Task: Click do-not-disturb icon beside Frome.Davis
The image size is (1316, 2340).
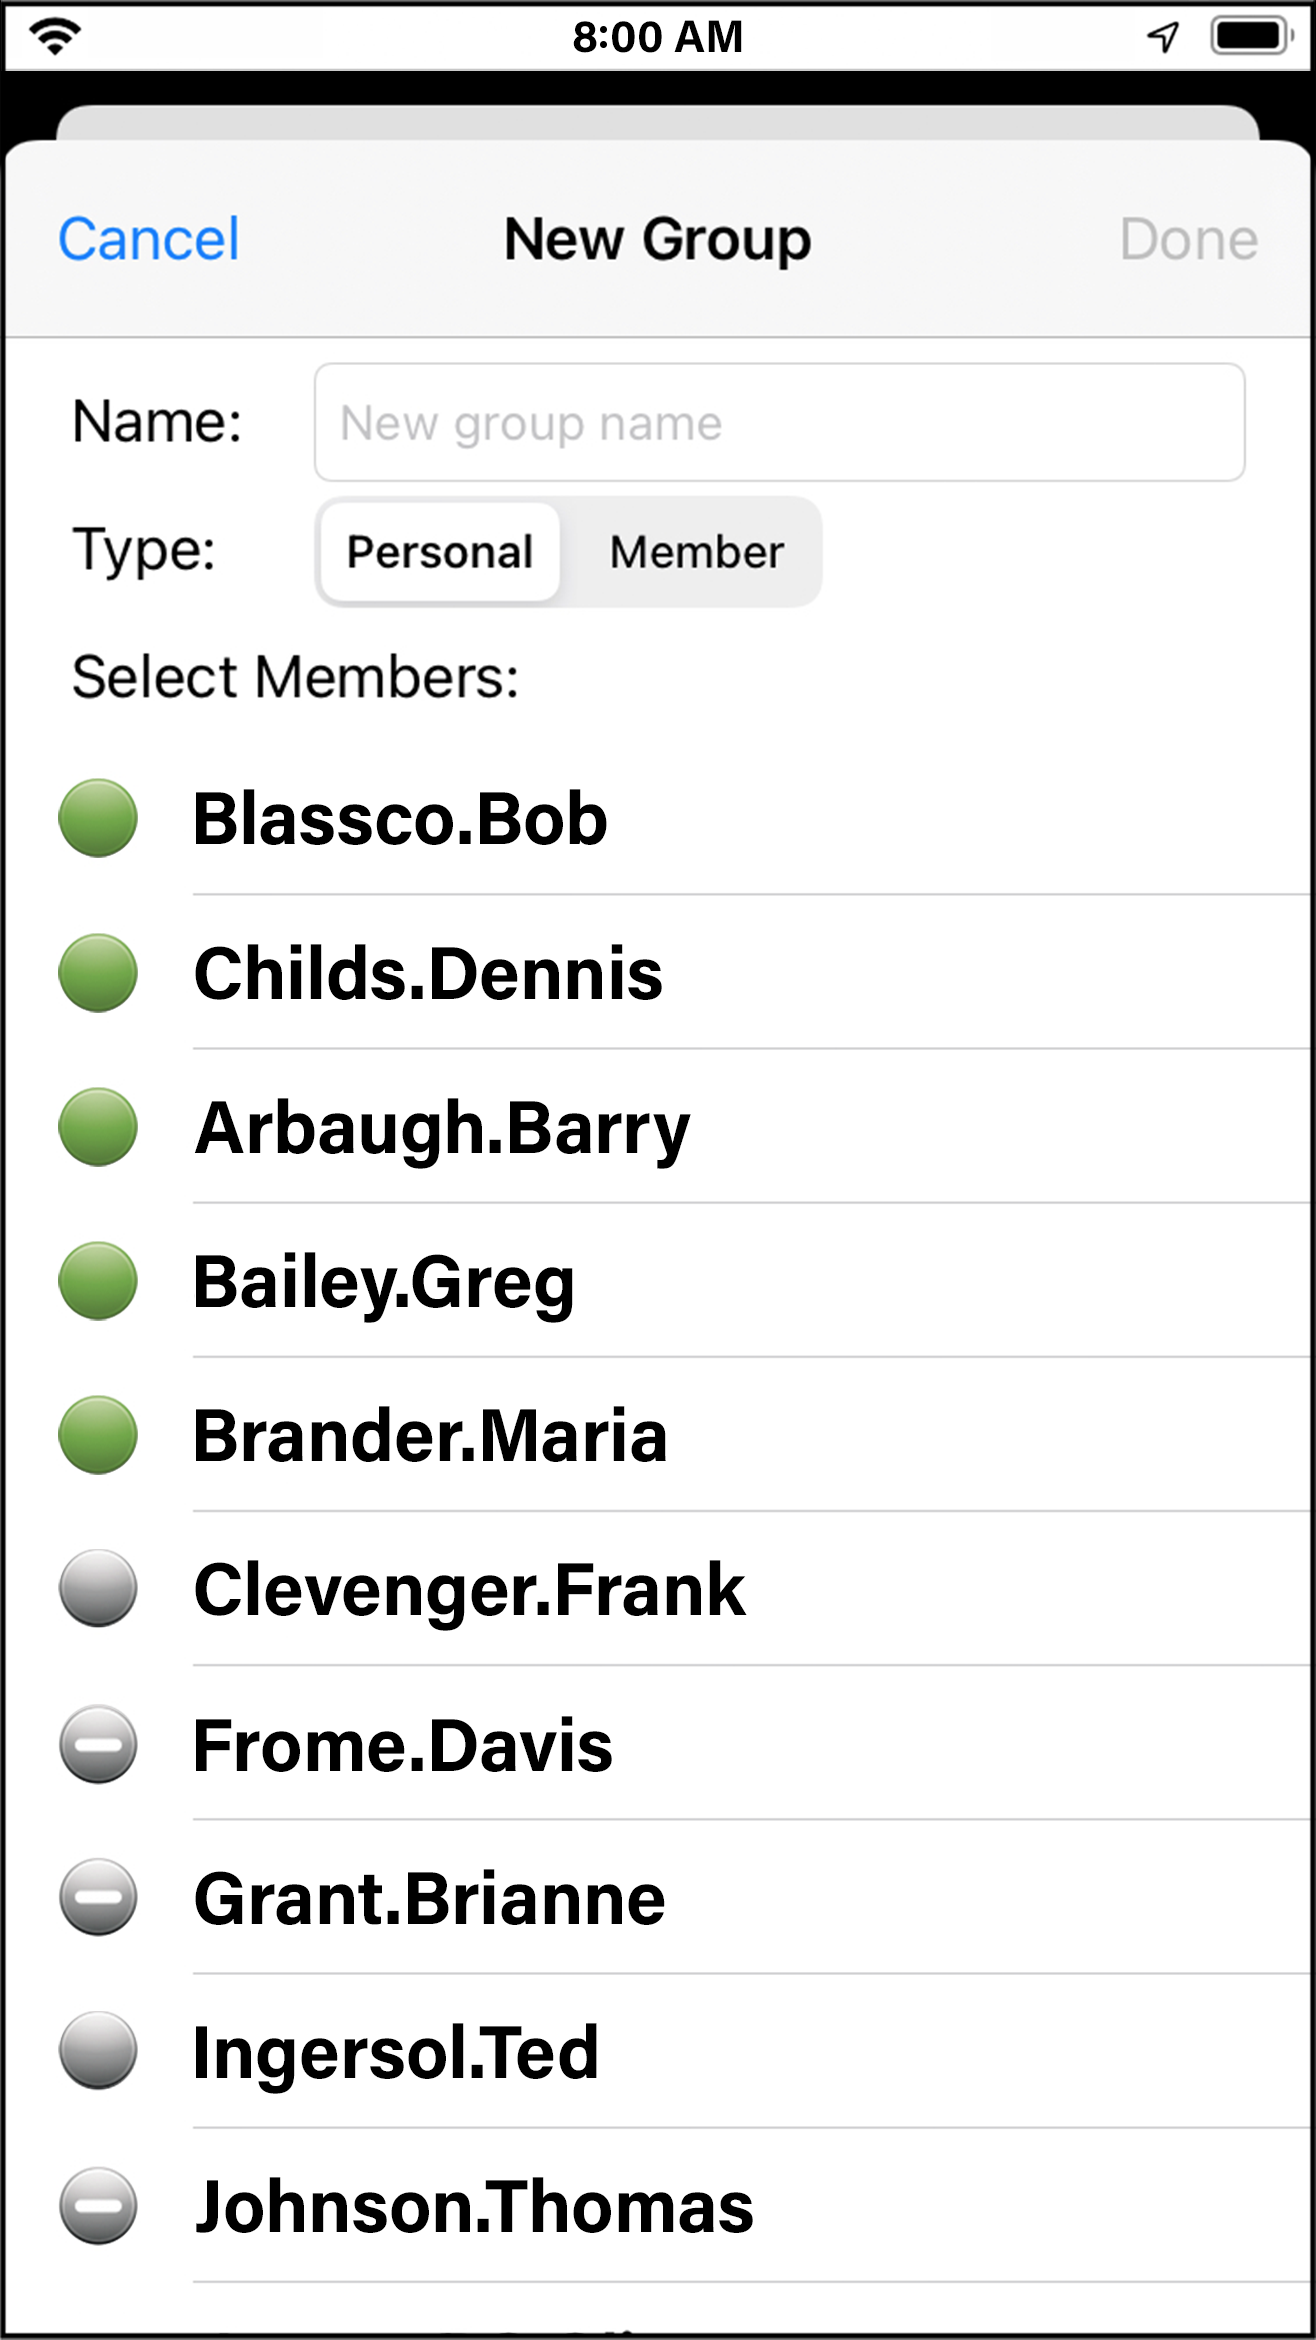Action: pyautogui.click(x=98, y=1745)
